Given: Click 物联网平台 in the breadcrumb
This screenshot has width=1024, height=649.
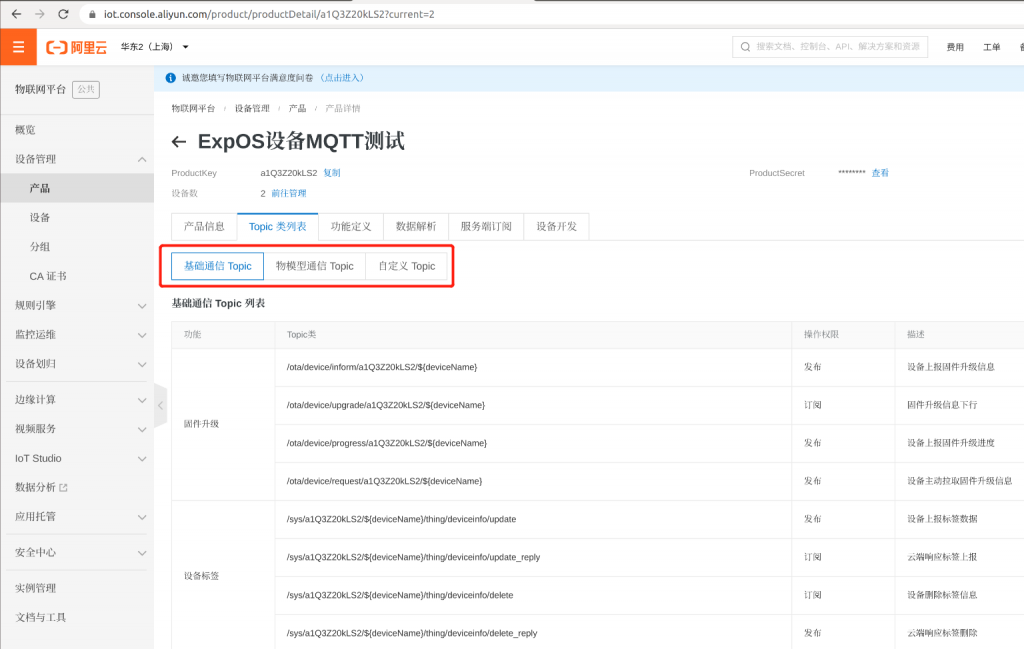Looking at the screenshot, I should (193, 108).
